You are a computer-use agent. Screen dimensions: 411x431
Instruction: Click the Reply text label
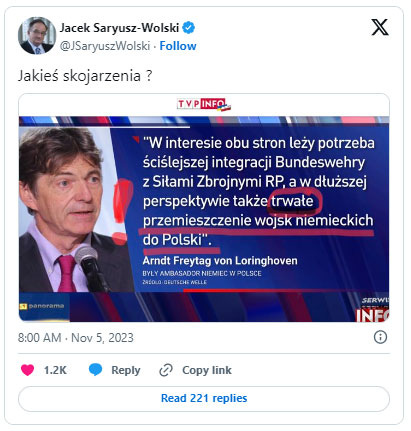[x=126, y=370]
